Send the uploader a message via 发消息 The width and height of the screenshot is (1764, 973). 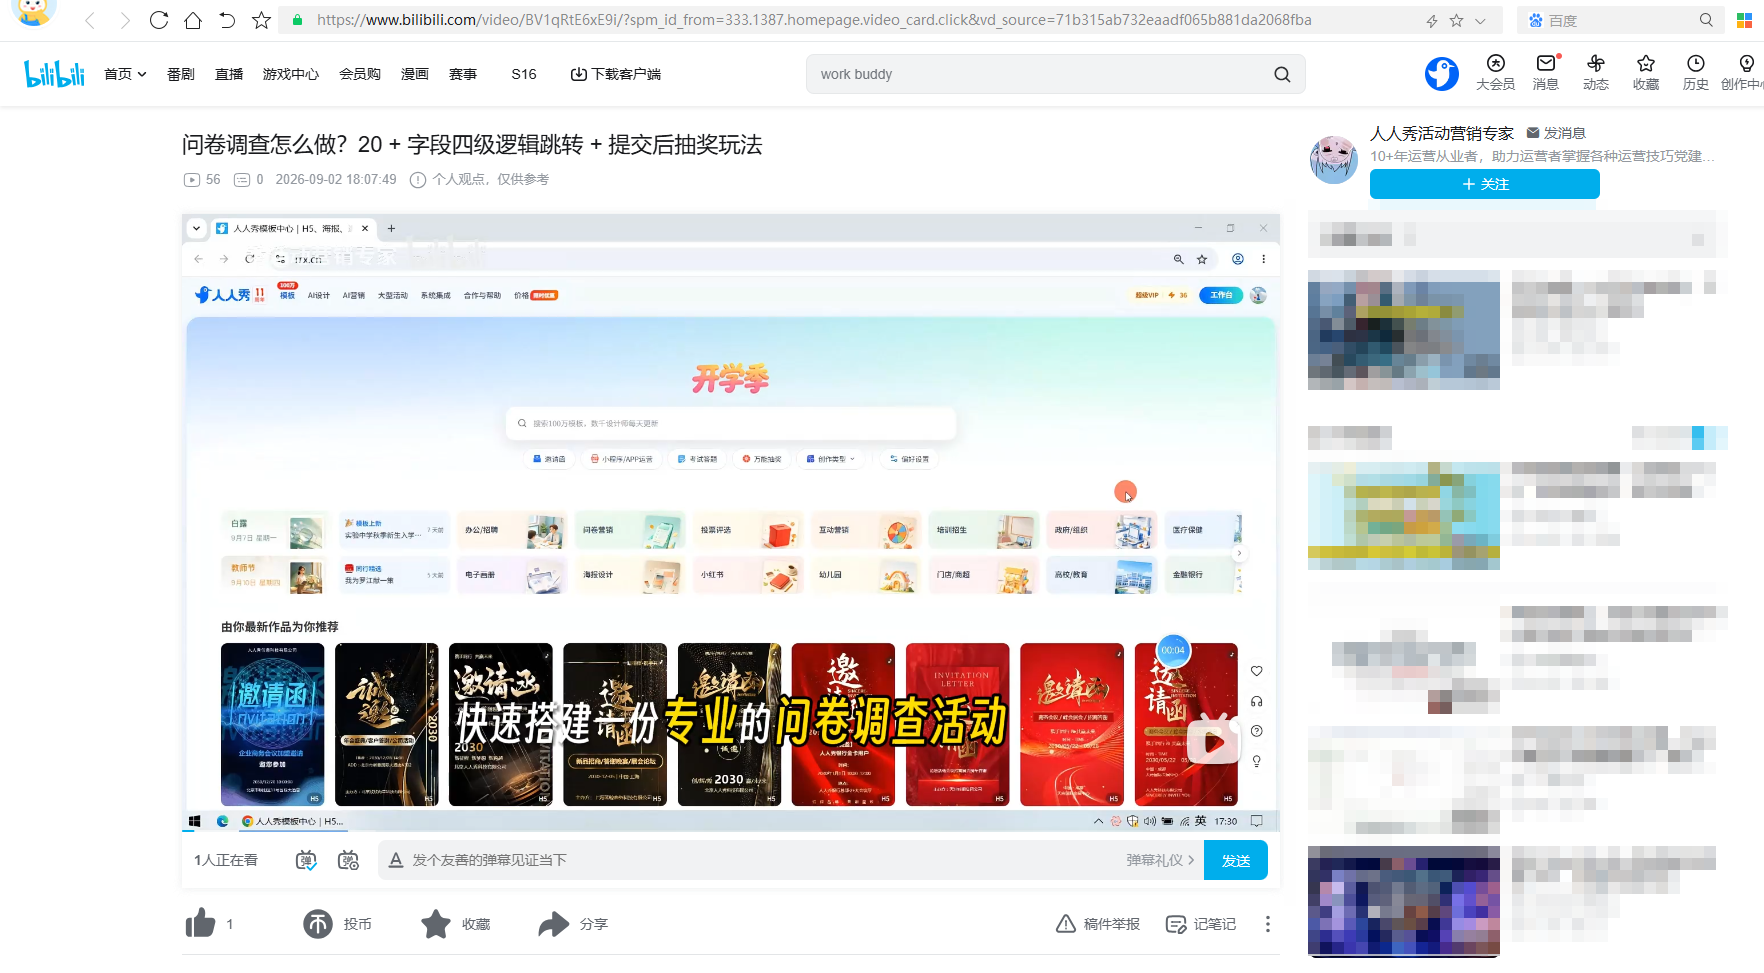click(1556, 133)
